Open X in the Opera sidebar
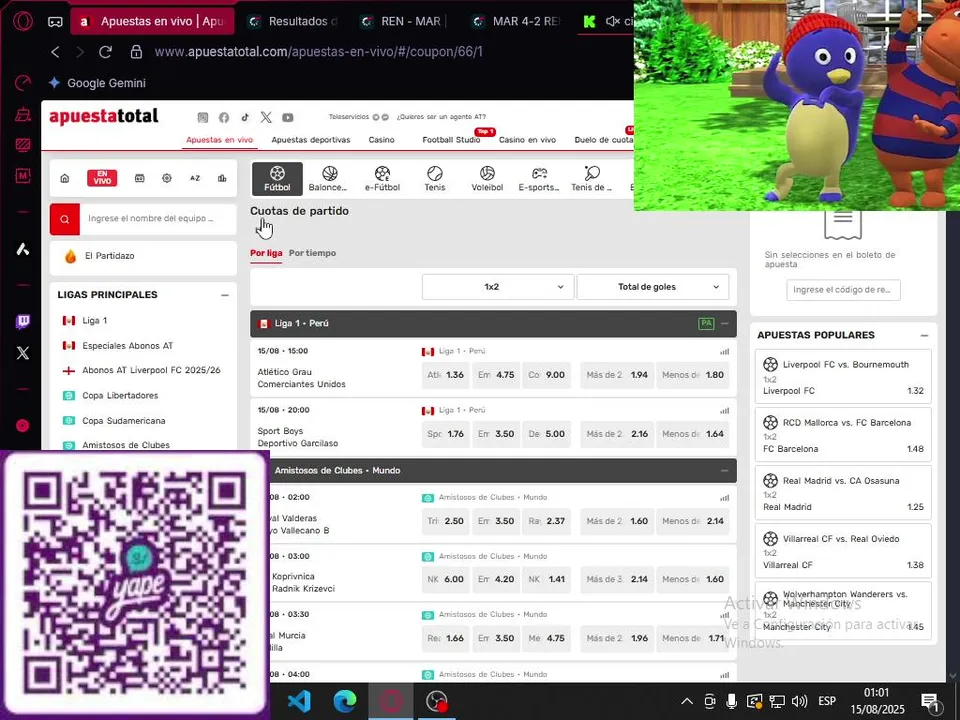This screenshot has height=720, width=960. pyautogui.click(x=23, y=353)
